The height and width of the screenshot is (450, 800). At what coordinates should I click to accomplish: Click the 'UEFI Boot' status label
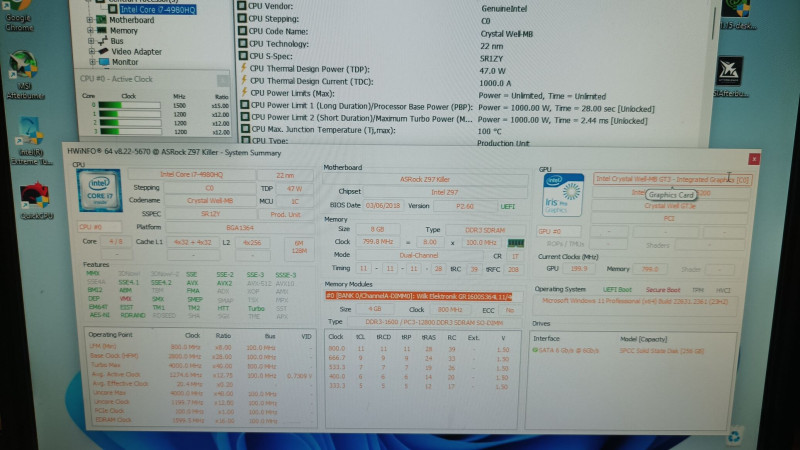click(617, 290)
